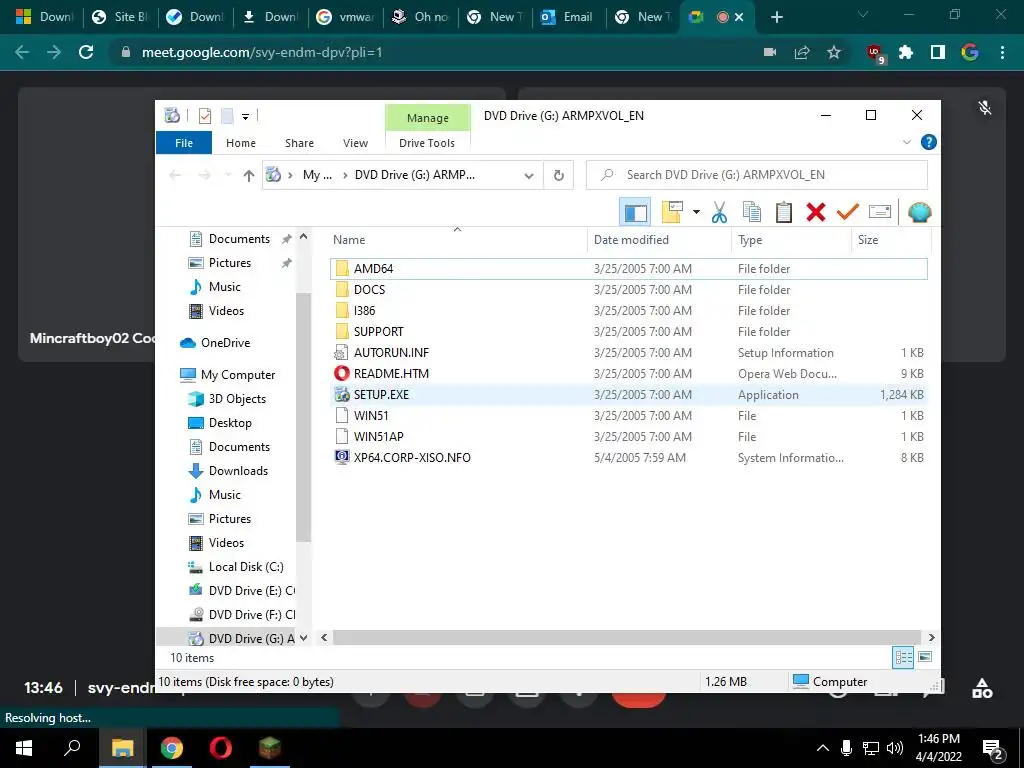Screen dimensions: 1024x768
Task: Switch to Details view button
Action: point(903,658)
